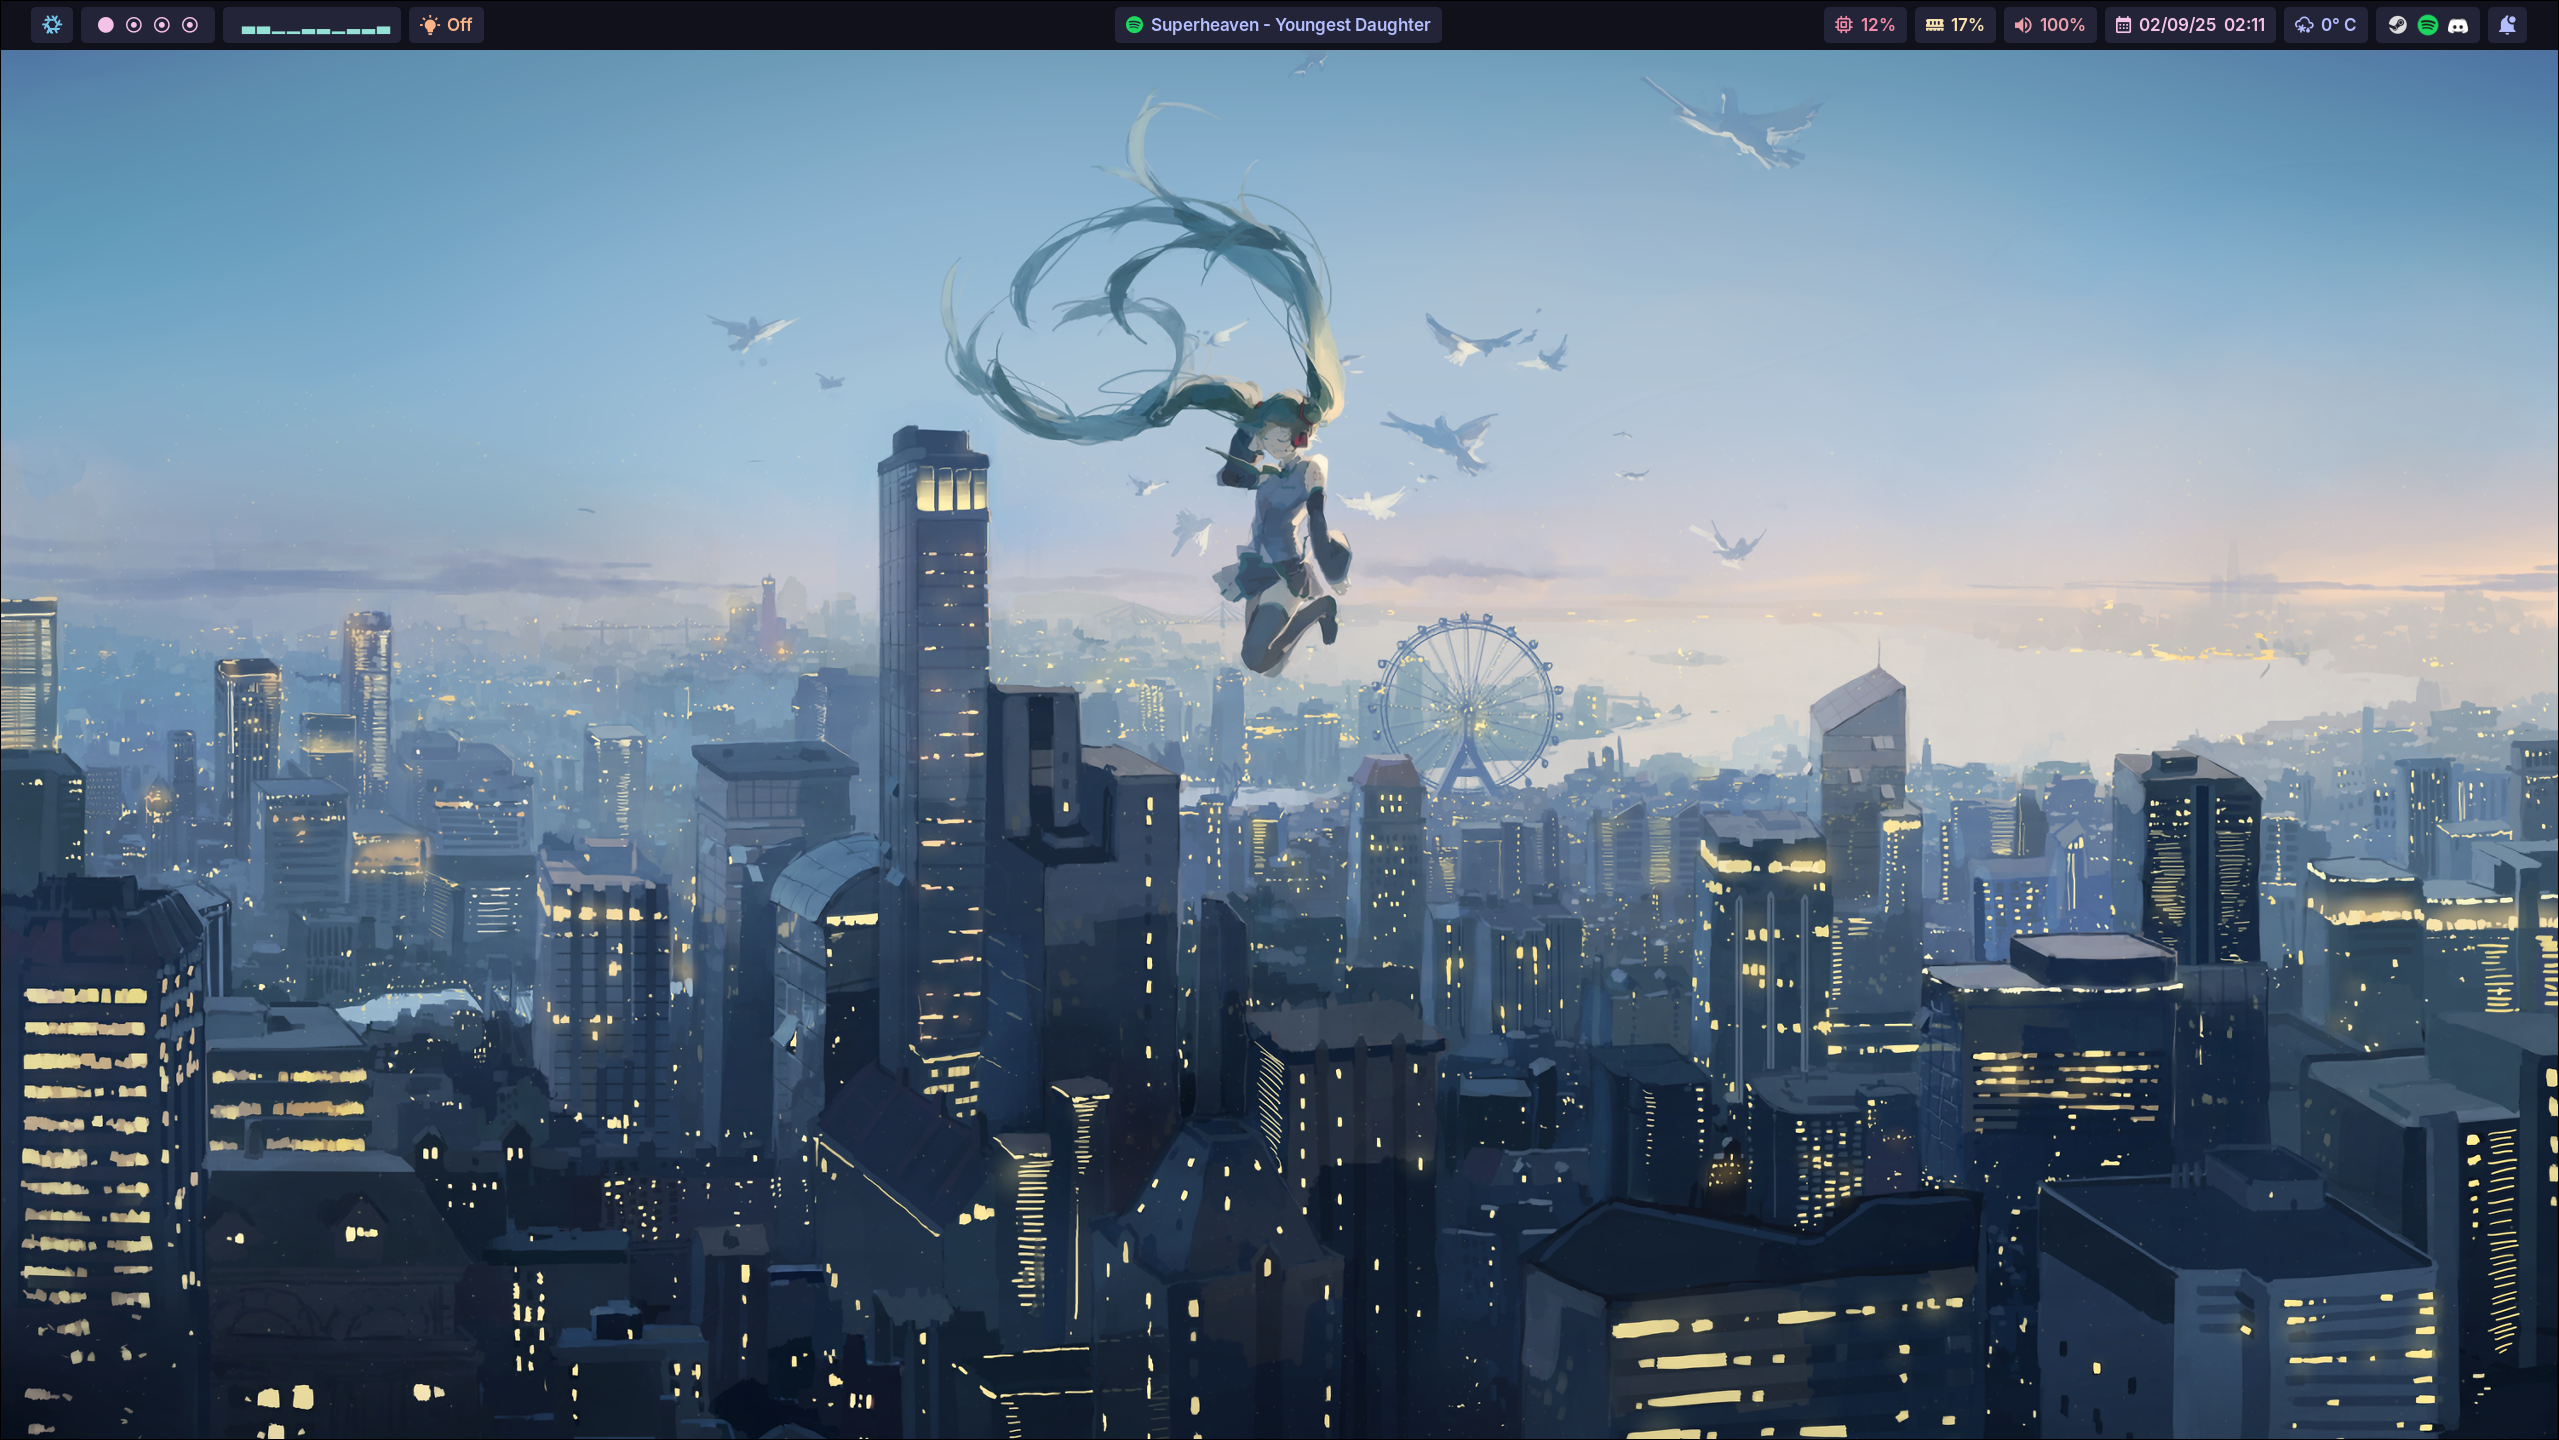The image size is (2559, 1440).
Task: Click the speaker icon to mute audio
Action: tap(2022, 25)
